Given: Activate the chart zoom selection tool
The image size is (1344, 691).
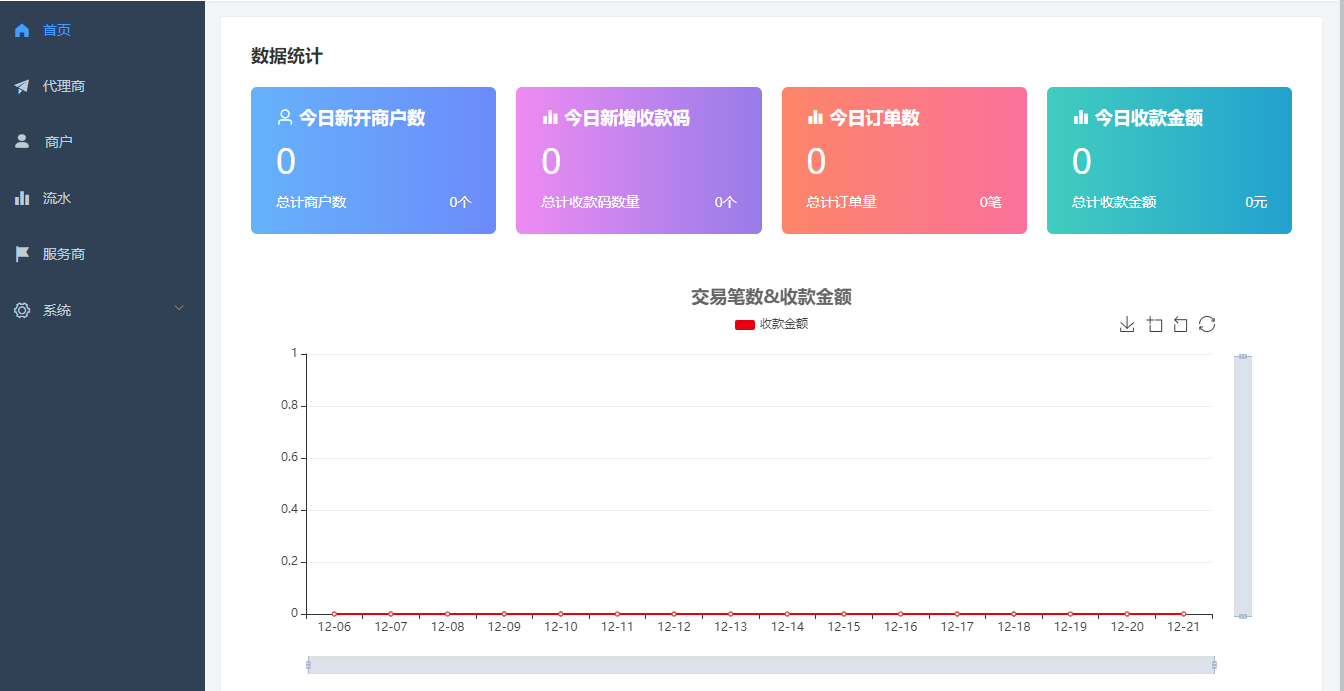Looking at the screenshot, I should (1155, 324).
